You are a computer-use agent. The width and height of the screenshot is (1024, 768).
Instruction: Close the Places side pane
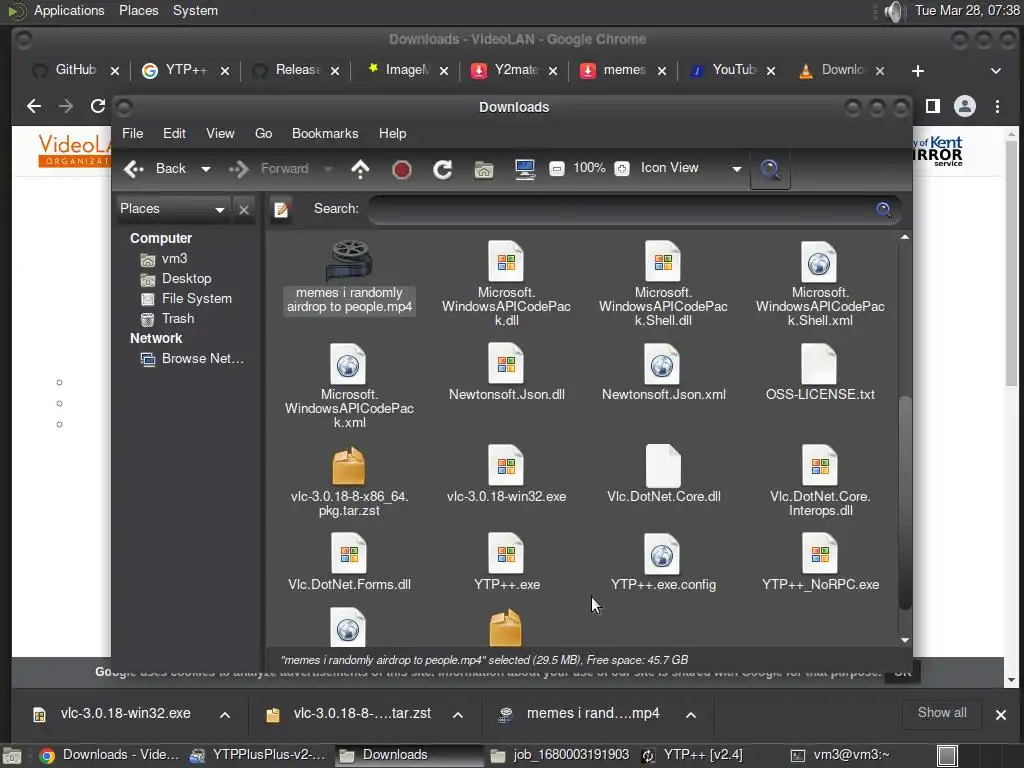(x=244, y=210)
